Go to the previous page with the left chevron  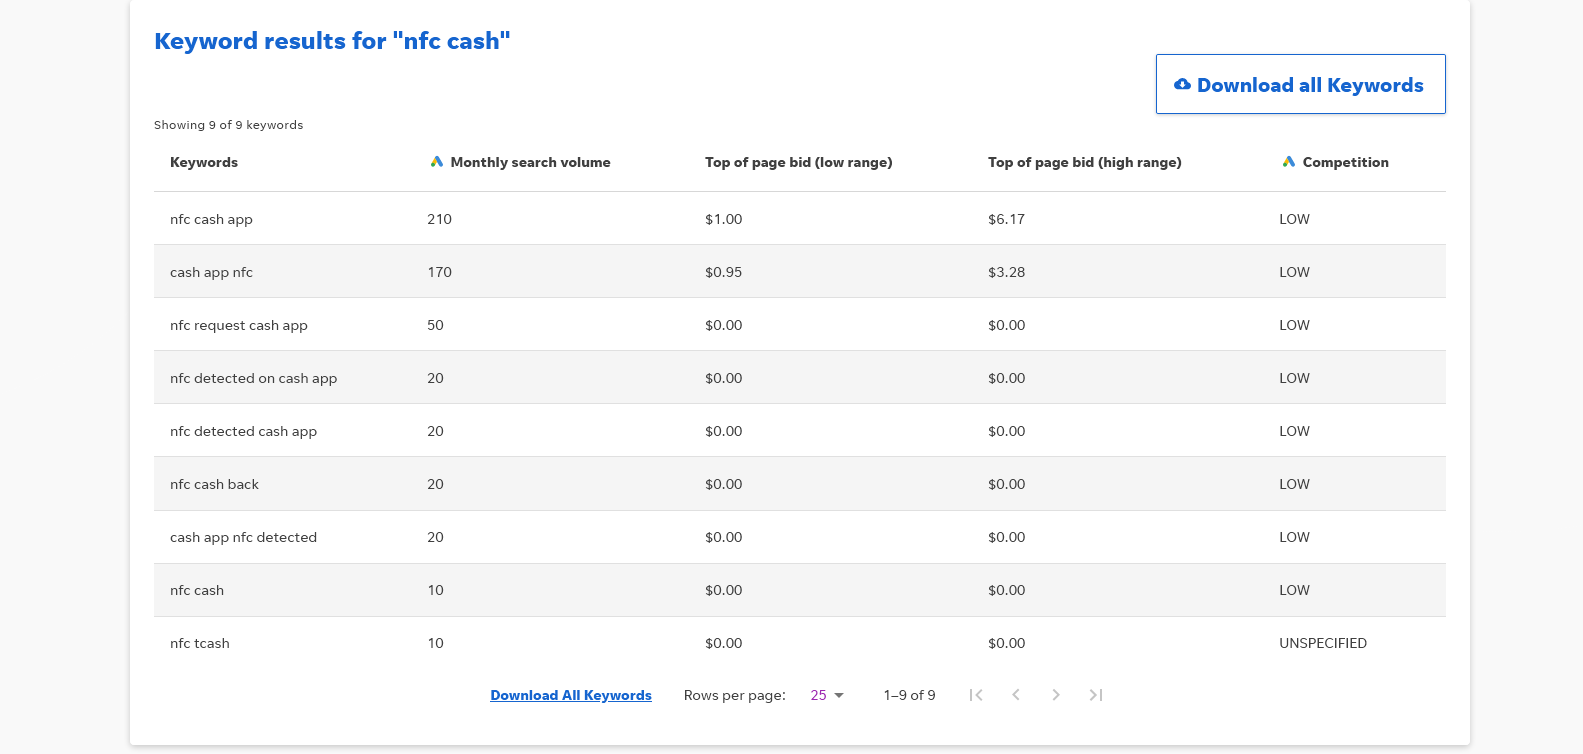(1016, 695)
